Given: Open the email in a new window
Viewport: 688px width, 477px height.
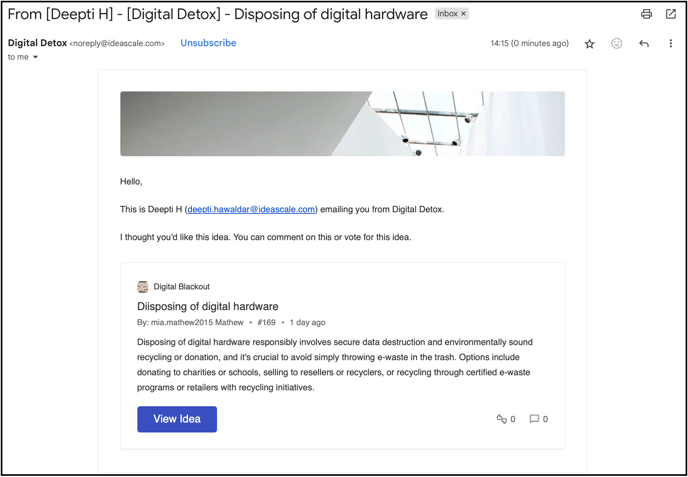Looking at the screenshot, I should click(670, 14).
